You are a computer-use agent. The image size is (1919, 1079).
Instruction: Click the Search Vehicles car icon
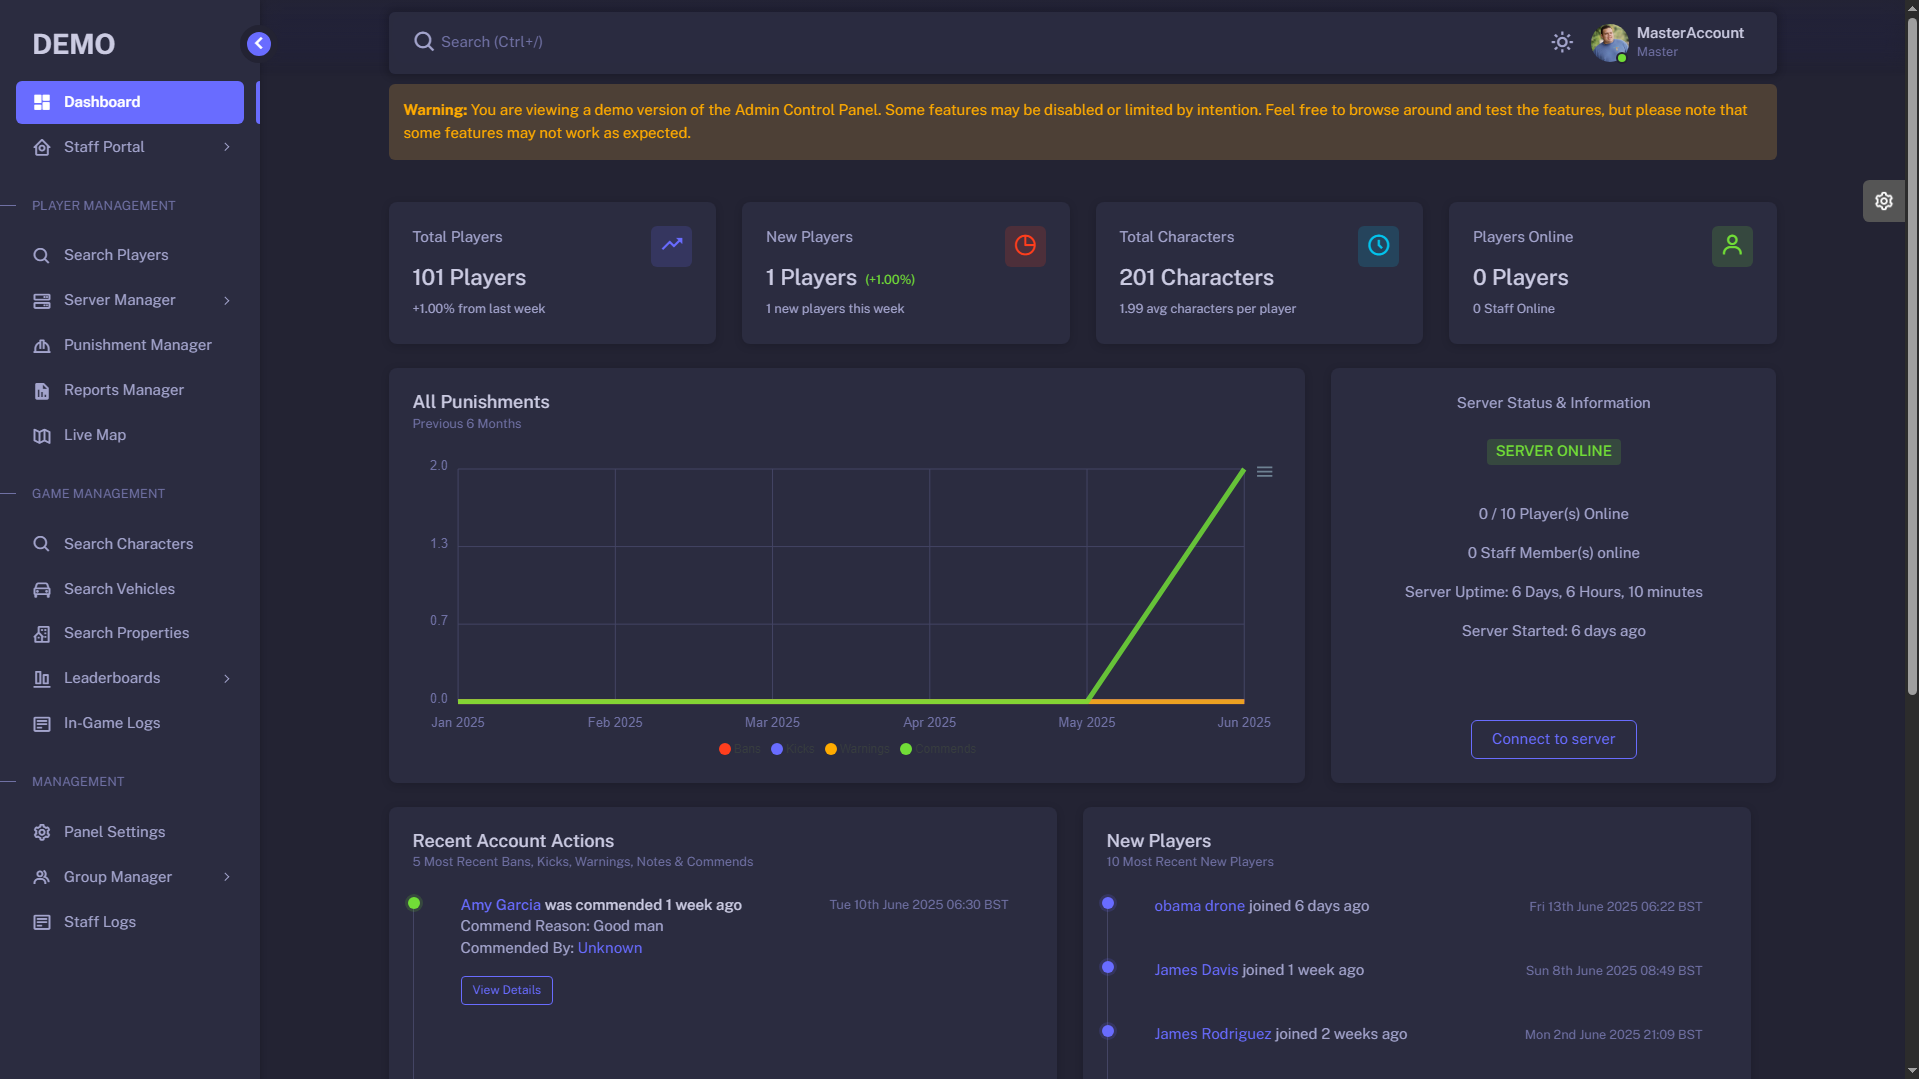[x=42, y=589]
